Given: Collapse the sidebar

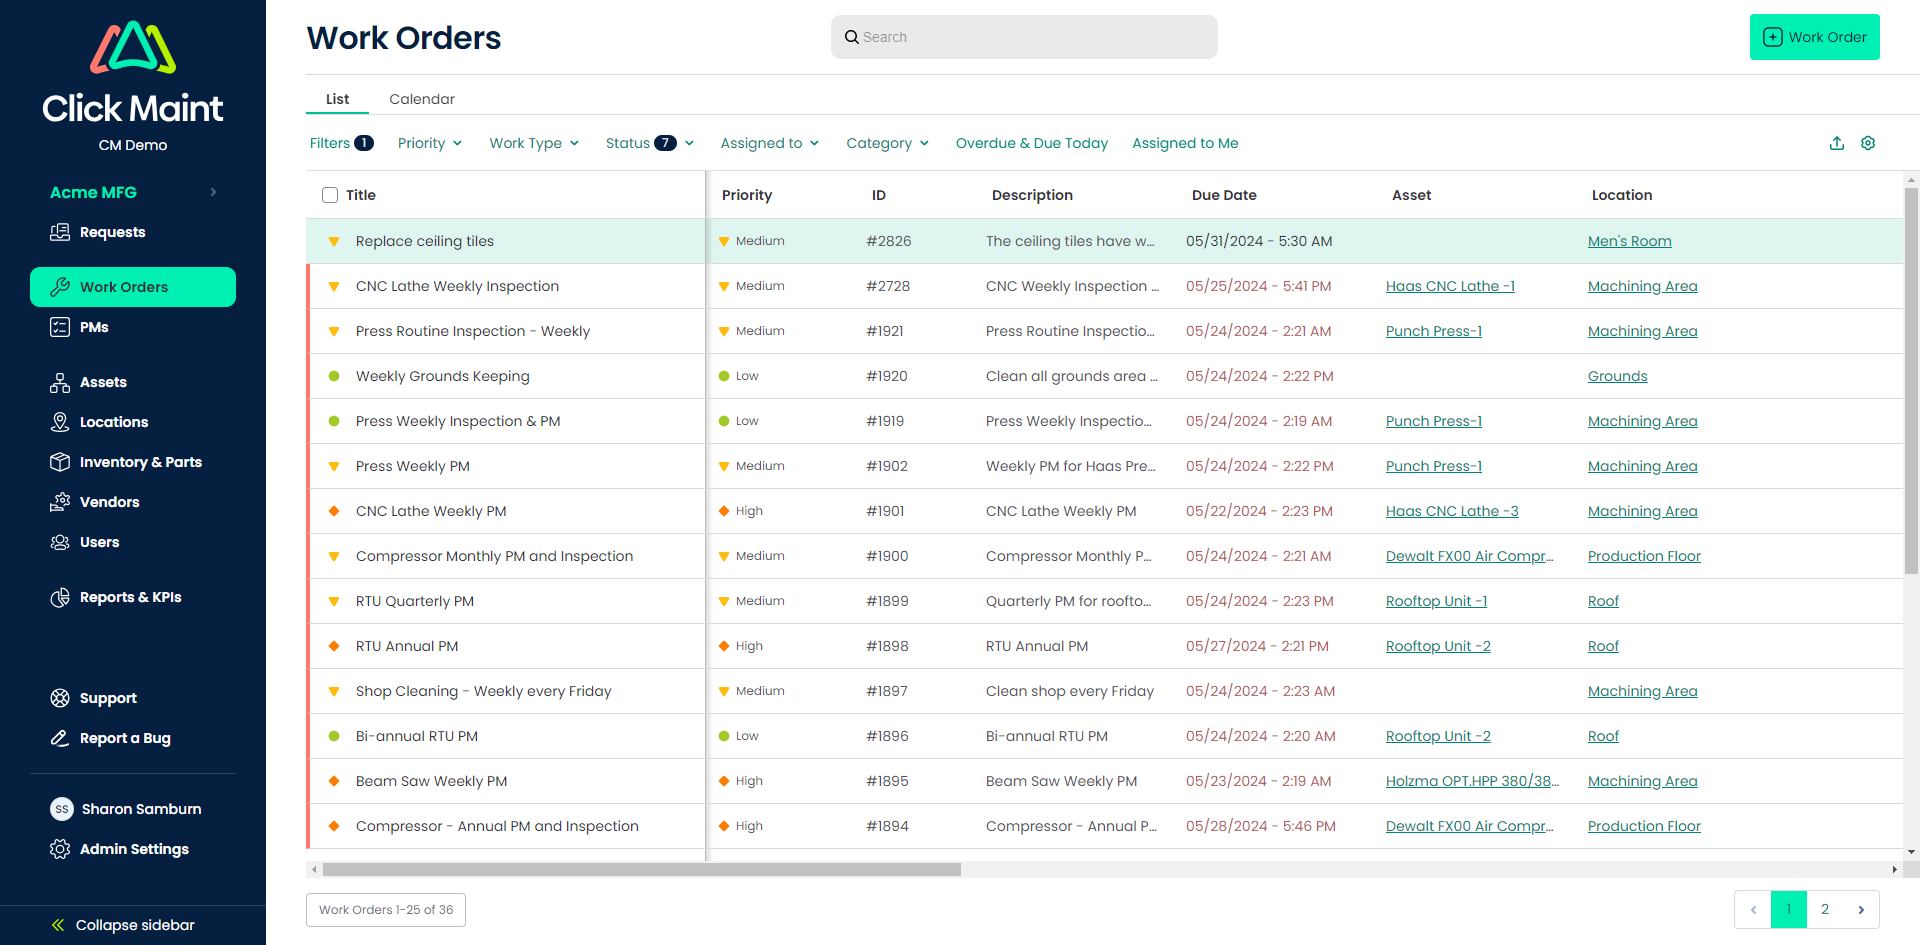Looking at the screenshot, I should click(124, 925).
